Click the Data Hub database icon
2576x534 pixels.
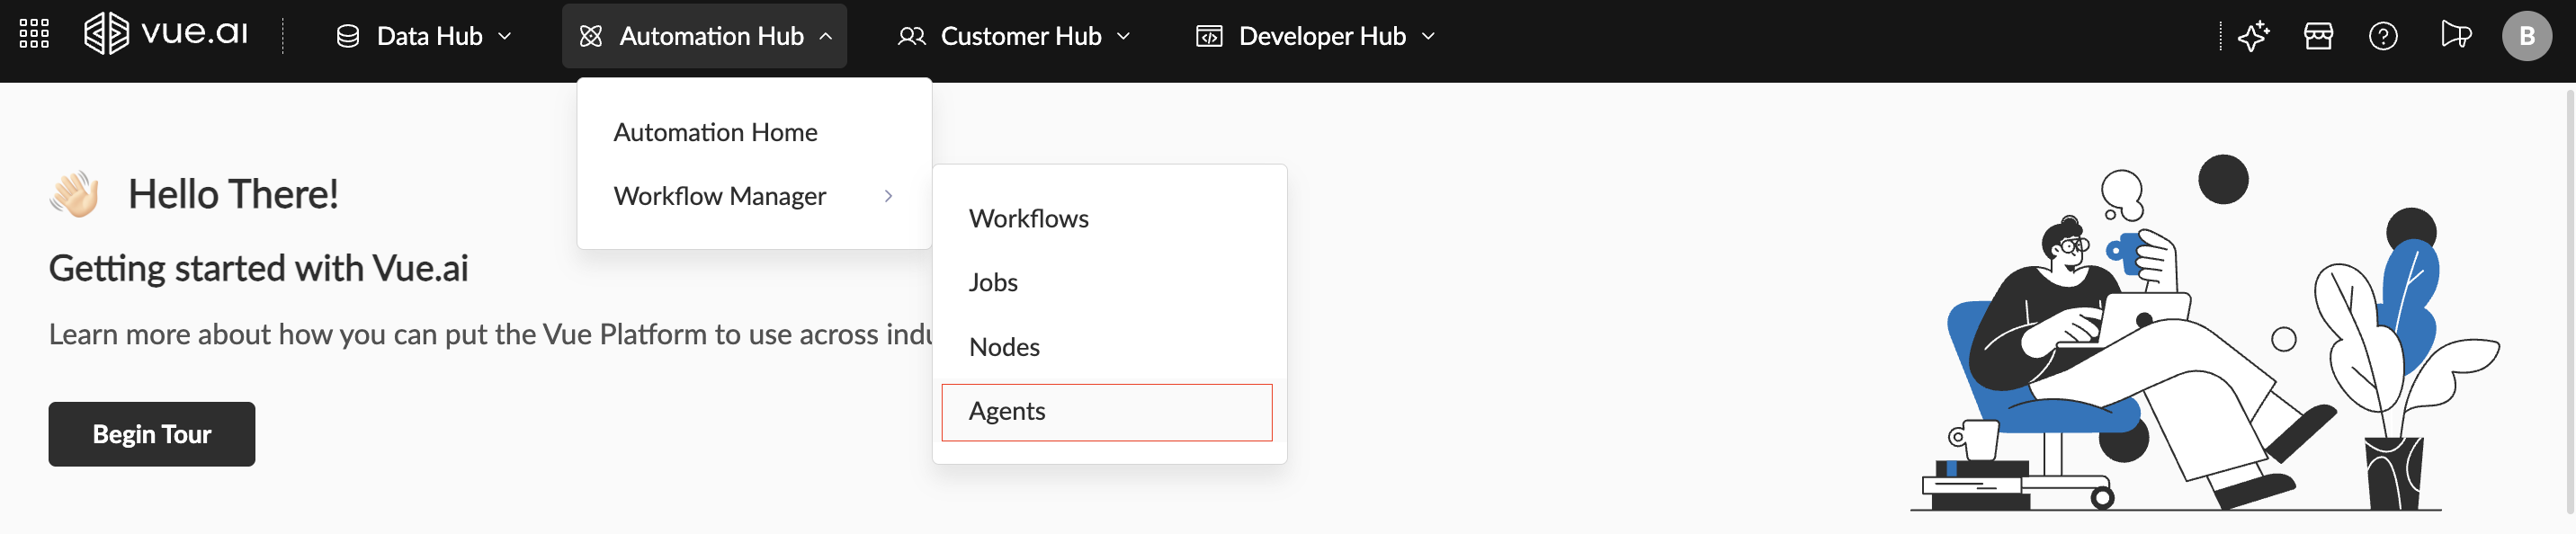point(348,36)
